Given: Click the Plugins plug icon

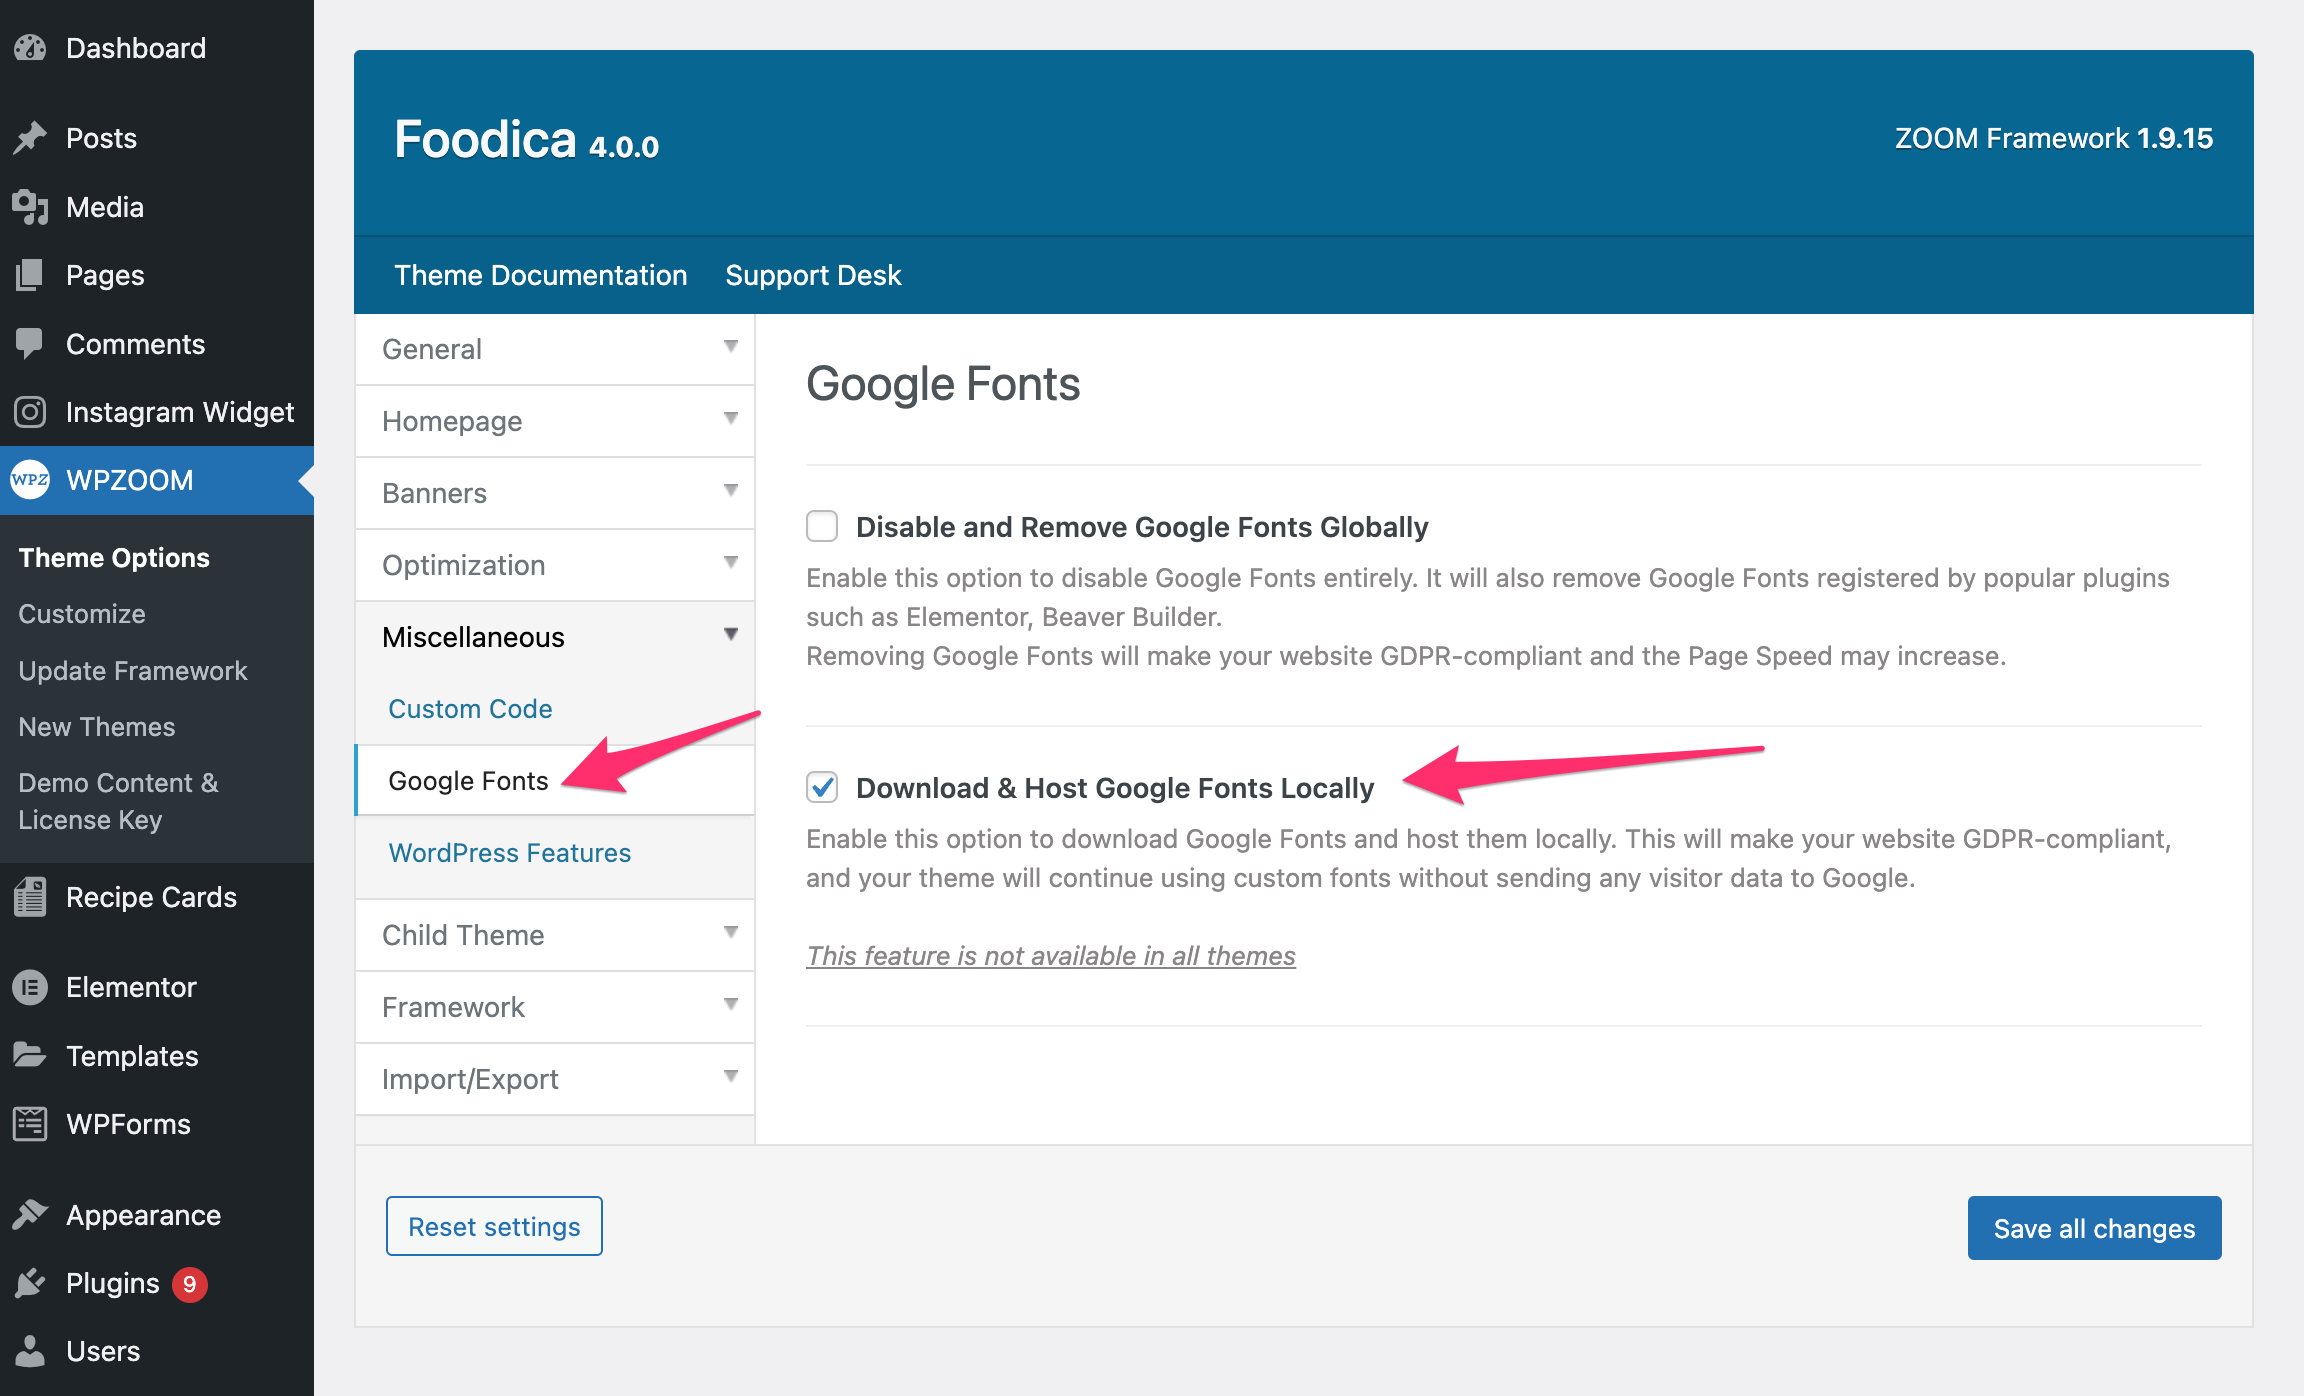Looking at the screenshot, I should 30,1283.
